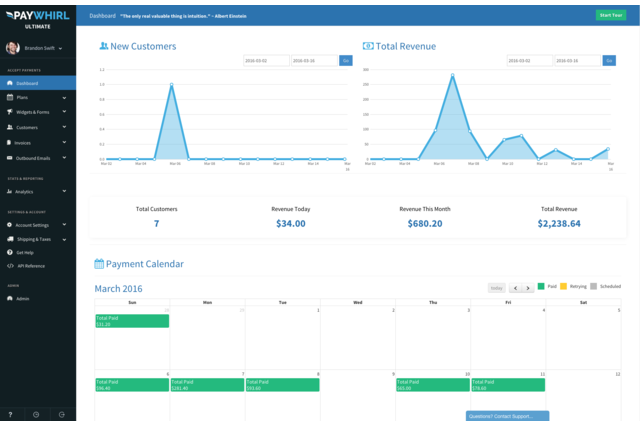Screen dimensions: 640x426
Task: Click the Account Settings gear icon
Action: pos(10,225)
